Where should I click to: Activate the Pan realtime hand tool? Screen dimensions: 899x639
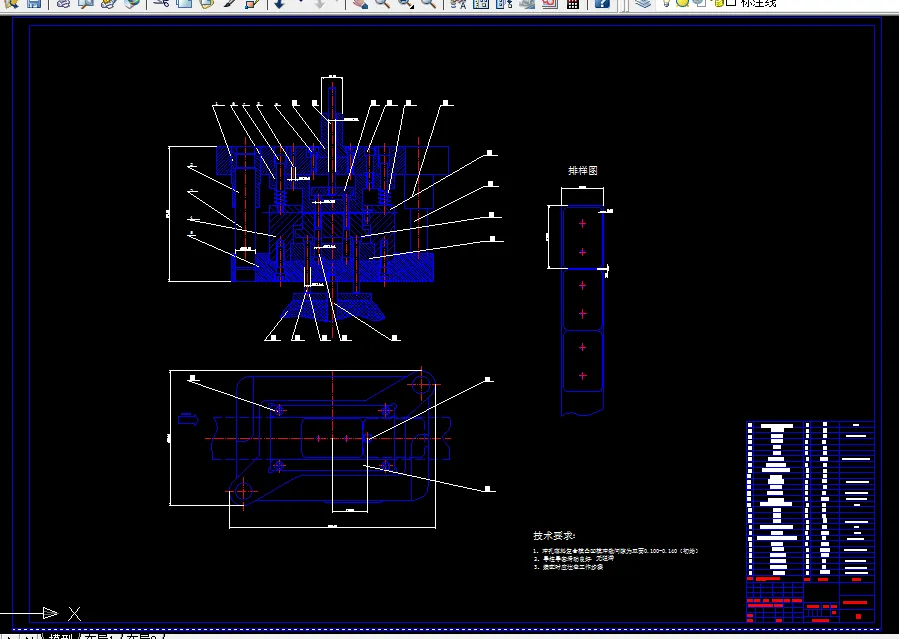point(360,3)
